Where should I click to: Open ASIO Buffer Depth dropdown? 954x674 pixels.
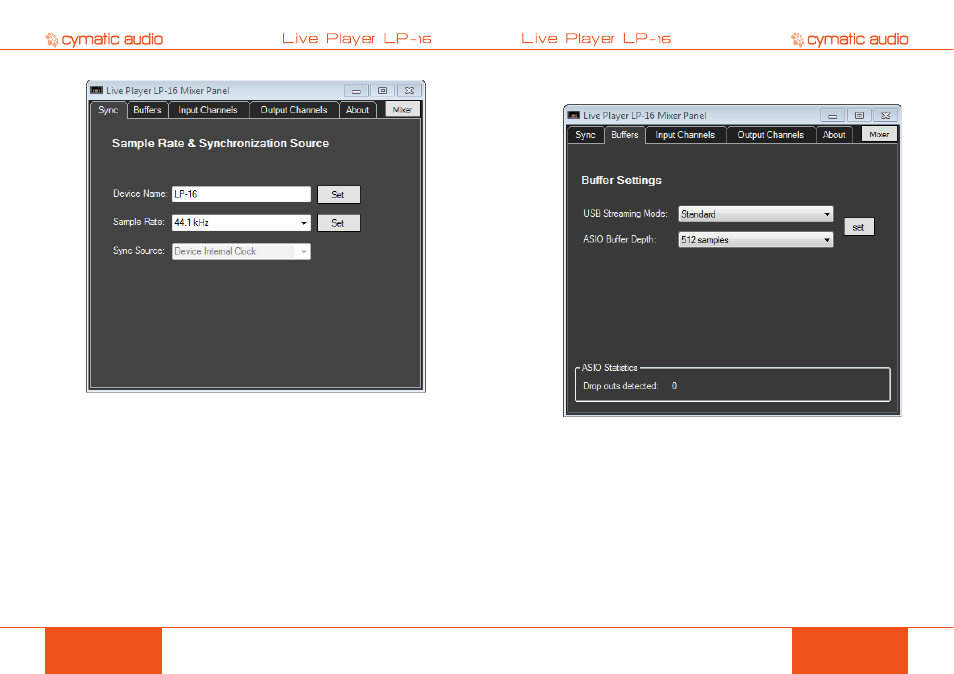click(x=756, y=240)
